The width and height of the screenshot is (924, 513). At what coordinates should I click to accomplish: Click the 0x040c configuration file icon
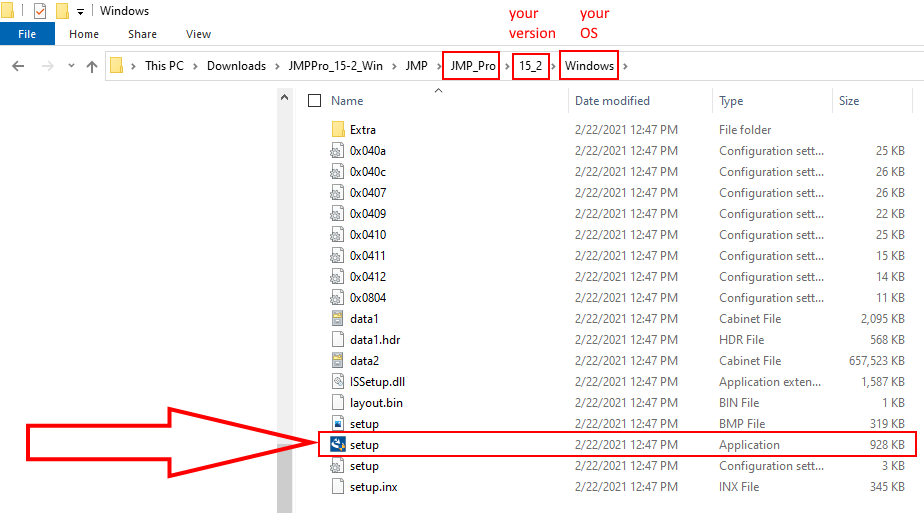click(338, 172)
